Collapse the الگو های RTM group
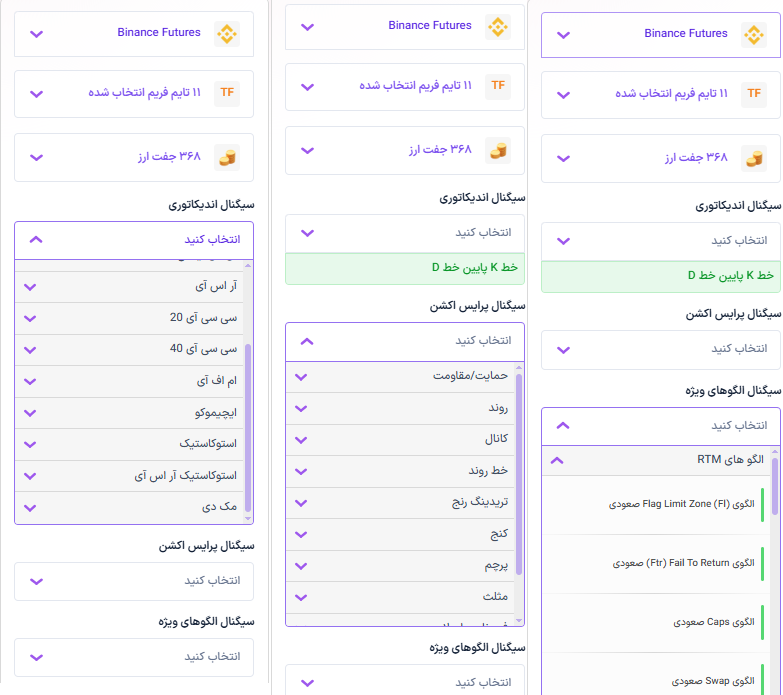 tap(656, 460)
